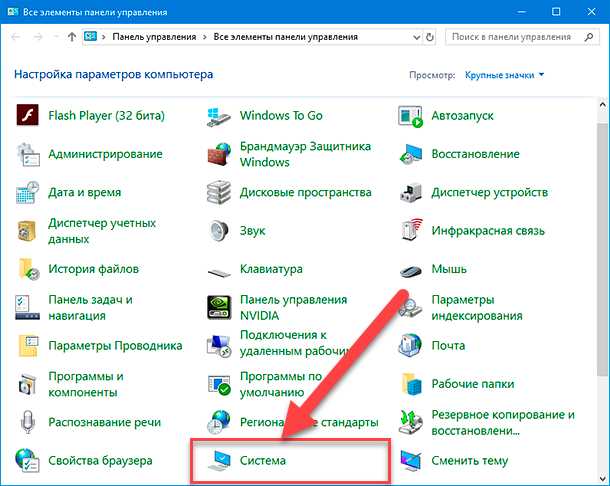Open the Региональные стандарты globe clock icon
The width and height of the screenshot is (610, 486).
click(219, 422)
